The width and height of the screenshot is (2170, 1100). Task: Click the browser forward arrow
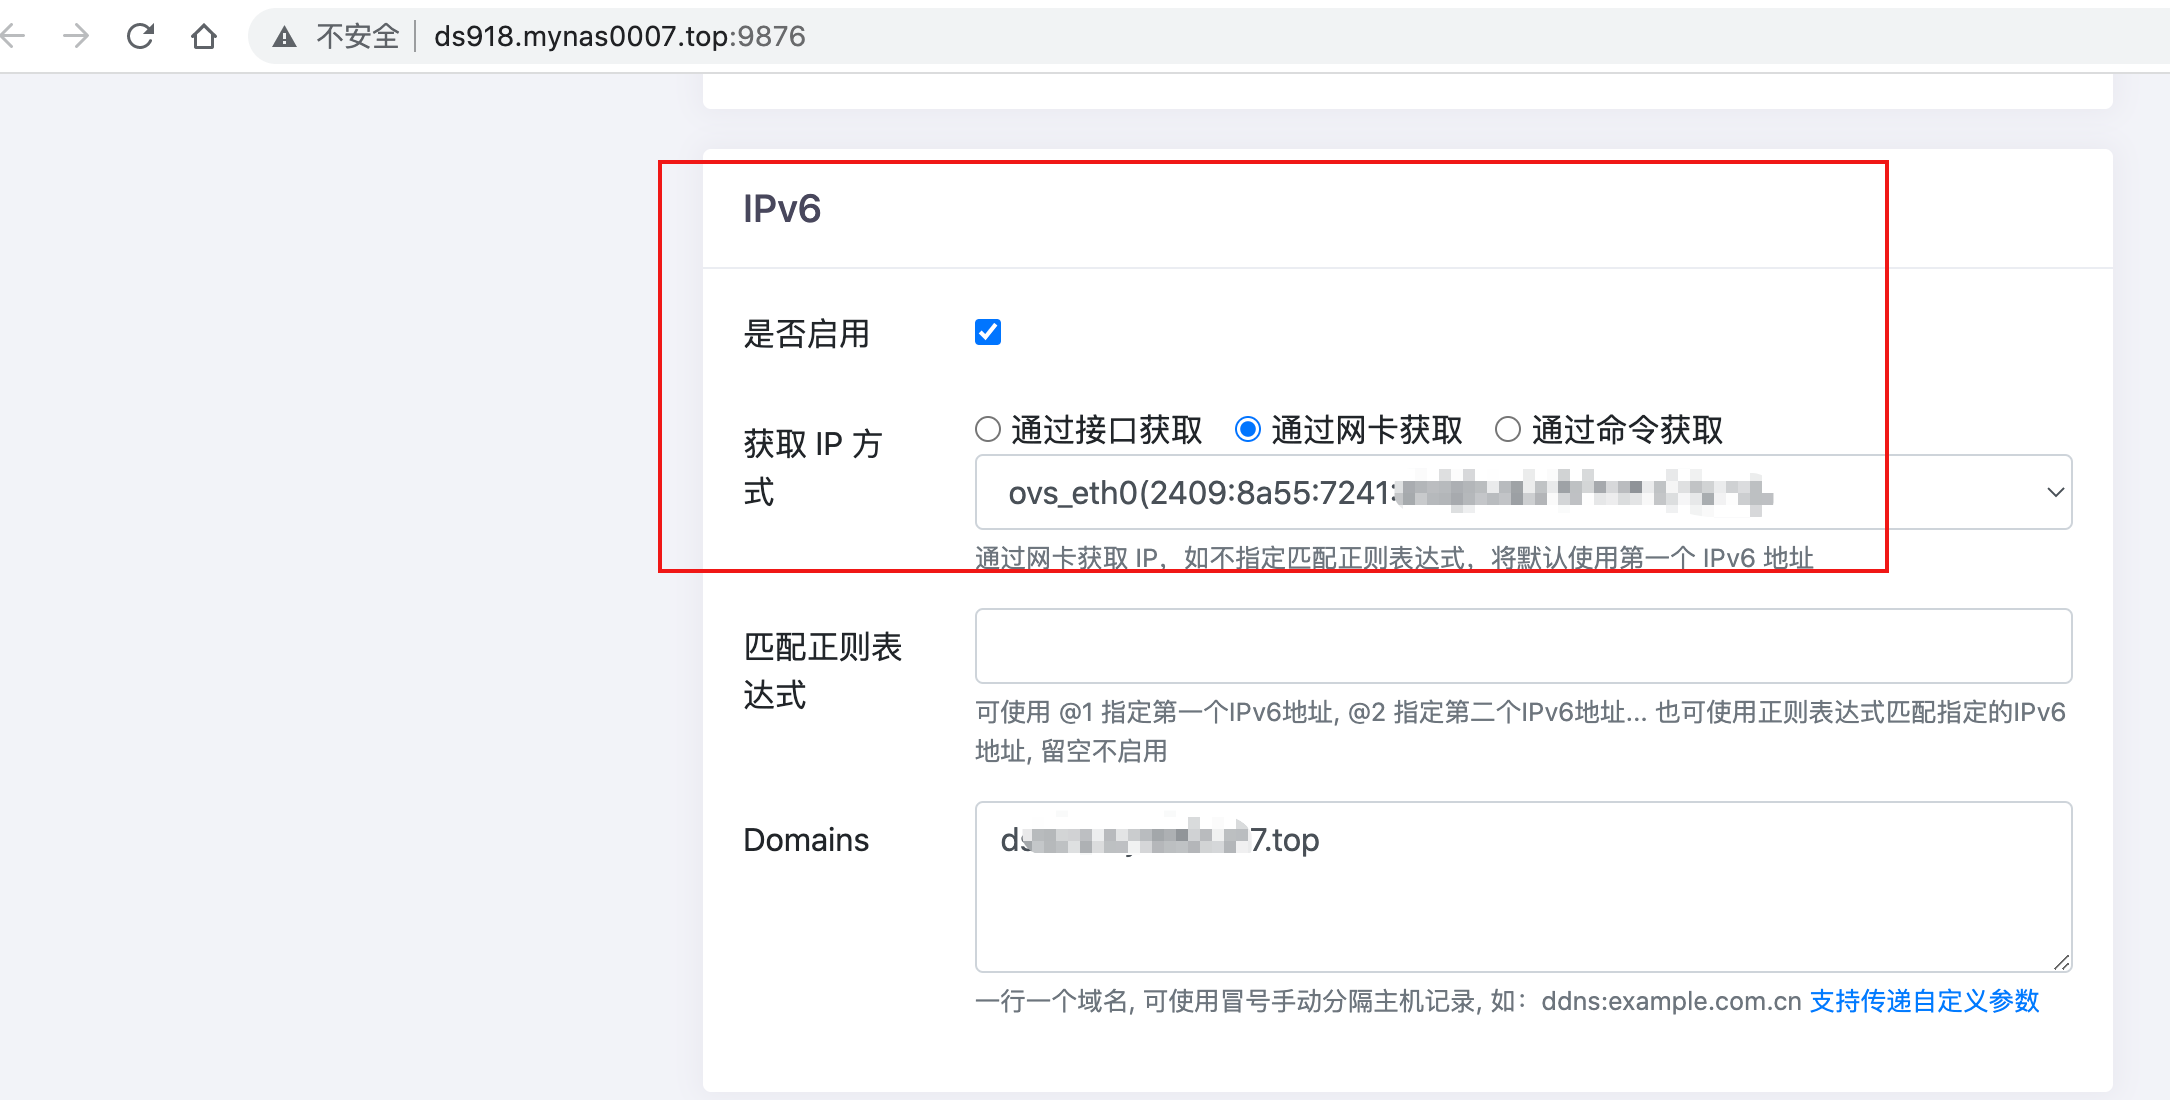[76, 37]
